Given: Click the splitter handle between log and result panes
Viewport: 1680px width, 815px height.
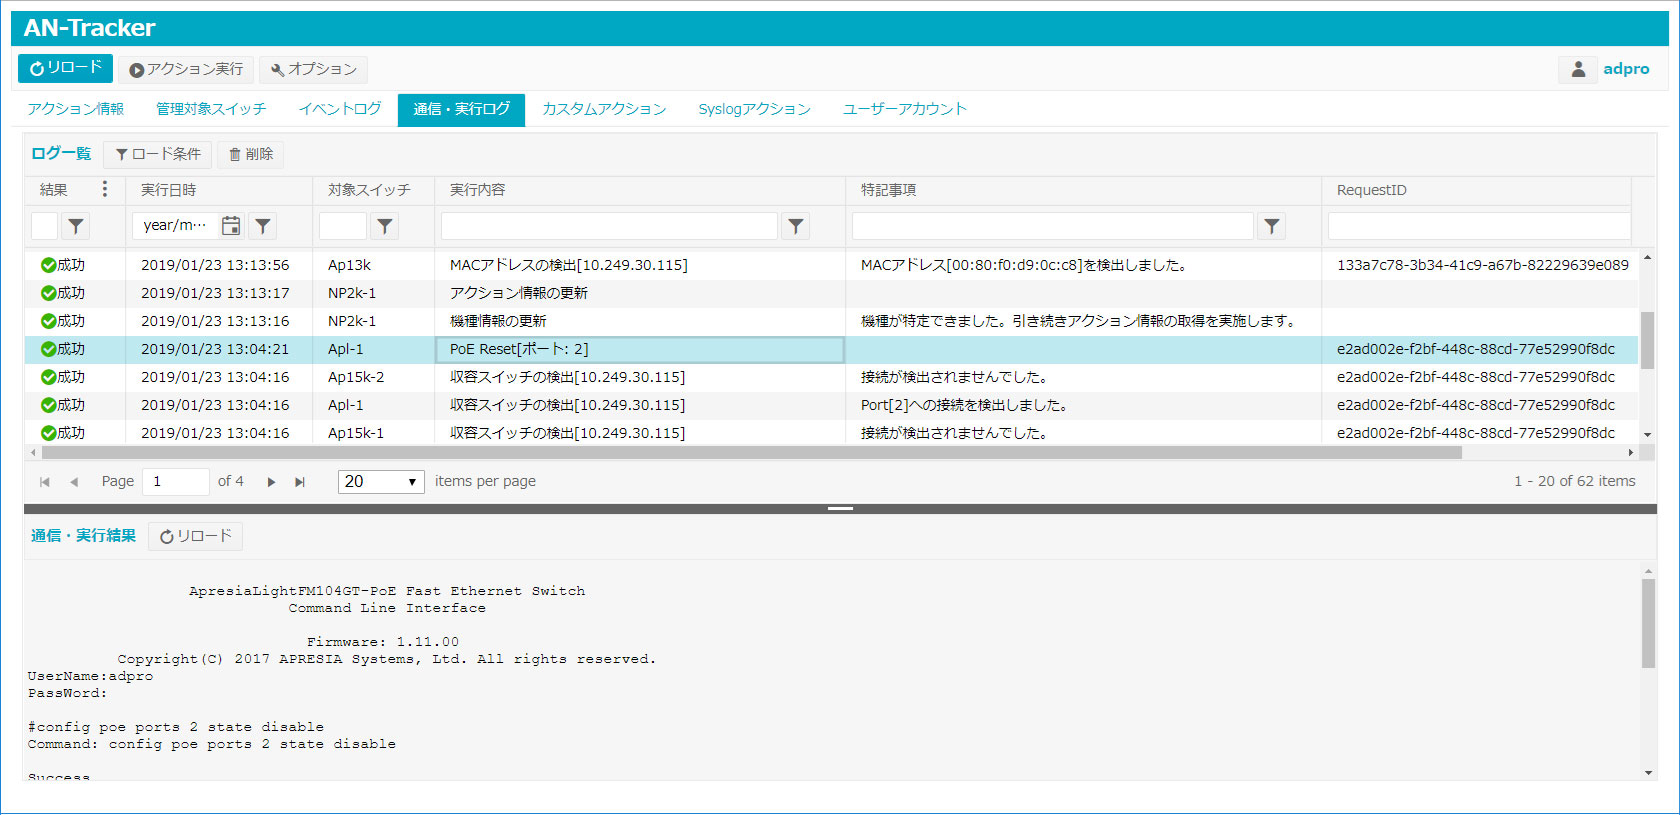Looking at the screenshot, I should click(840, 509).
